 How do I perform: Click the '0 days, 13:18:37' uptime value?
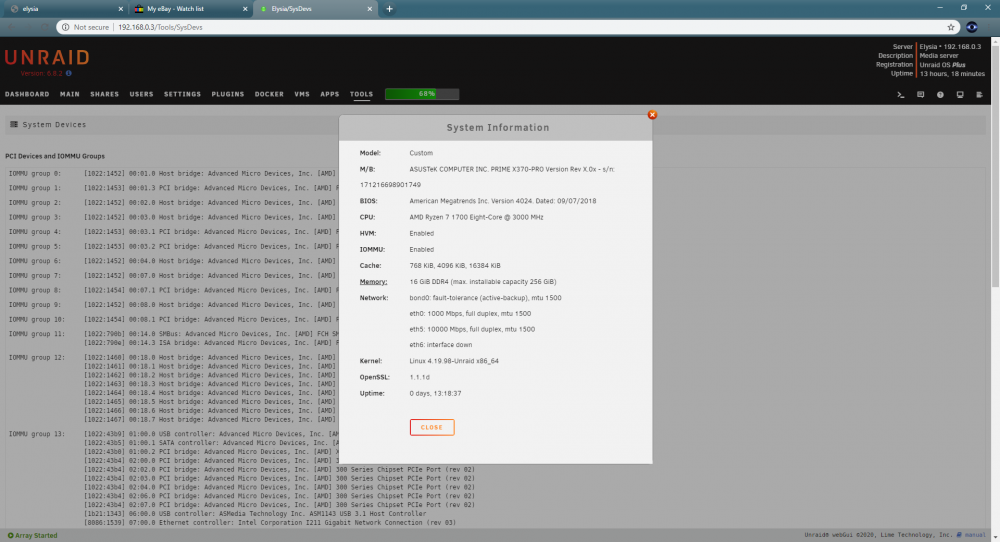(x=436, y=393)
